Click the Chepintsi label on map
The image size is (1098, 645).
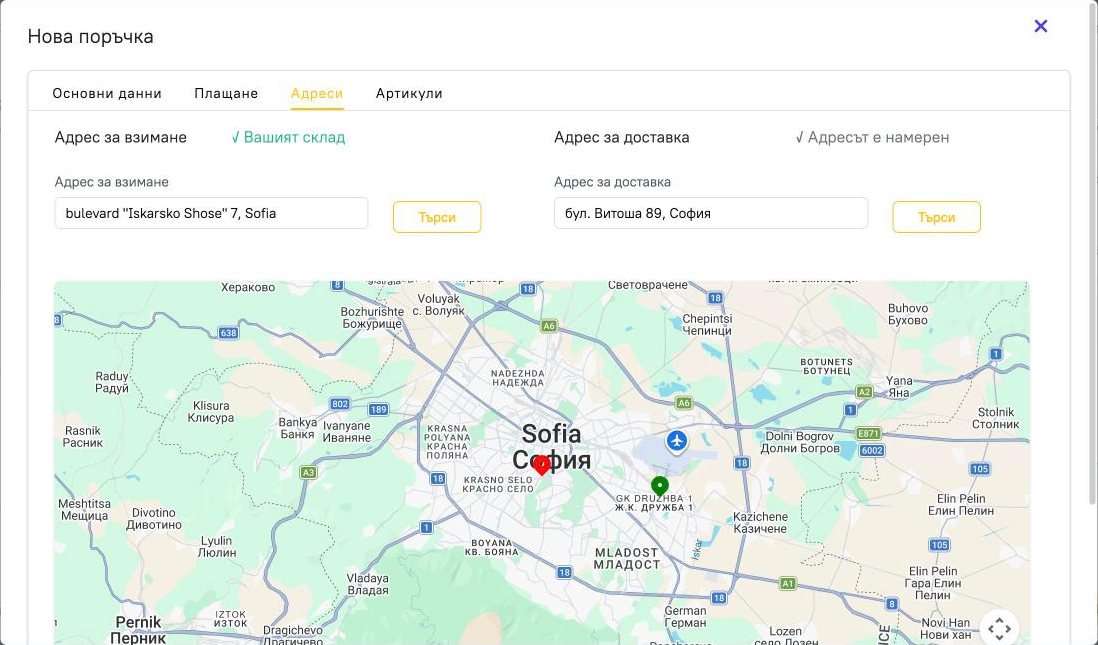coord(707,324)
